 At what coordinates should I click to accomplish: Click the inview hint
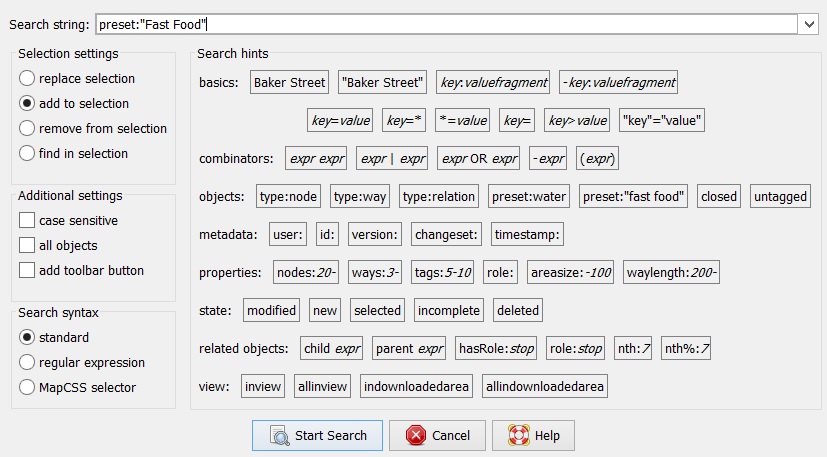[x=263, y=386]
